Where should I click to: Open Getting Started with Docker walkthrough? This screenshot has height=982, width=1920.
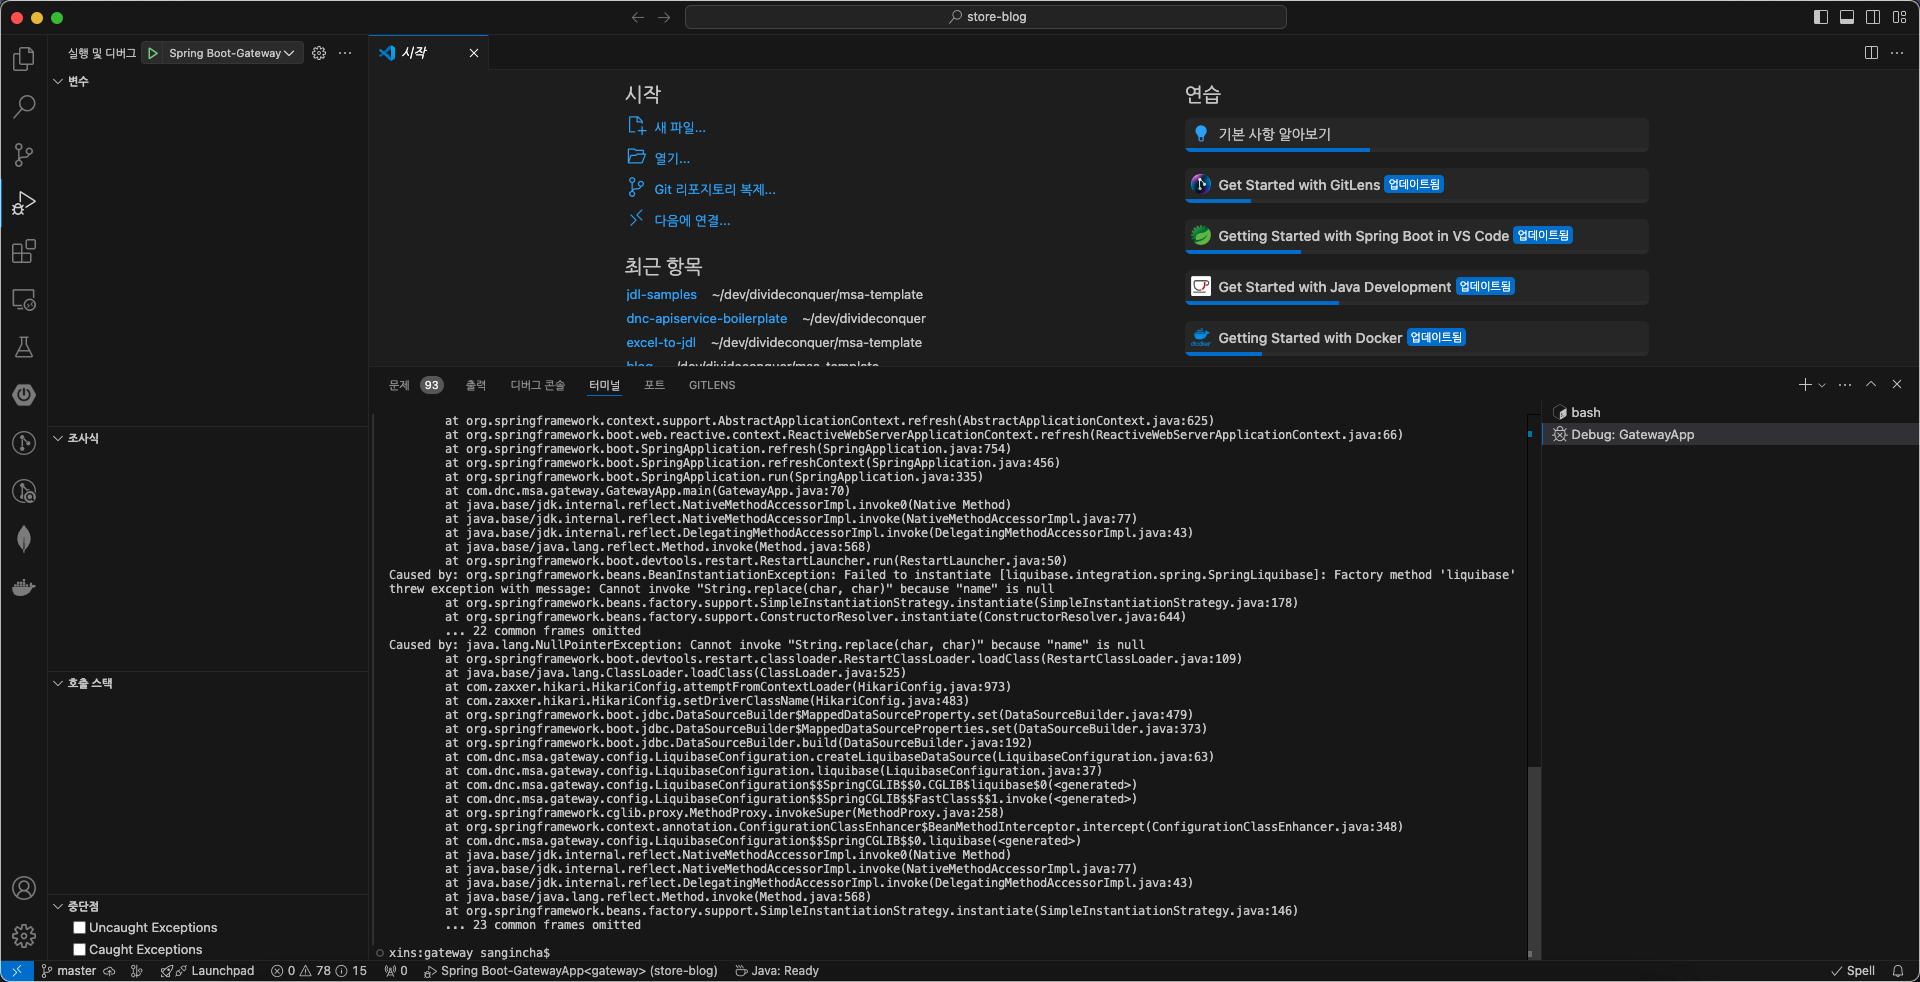coord(1416,338)
